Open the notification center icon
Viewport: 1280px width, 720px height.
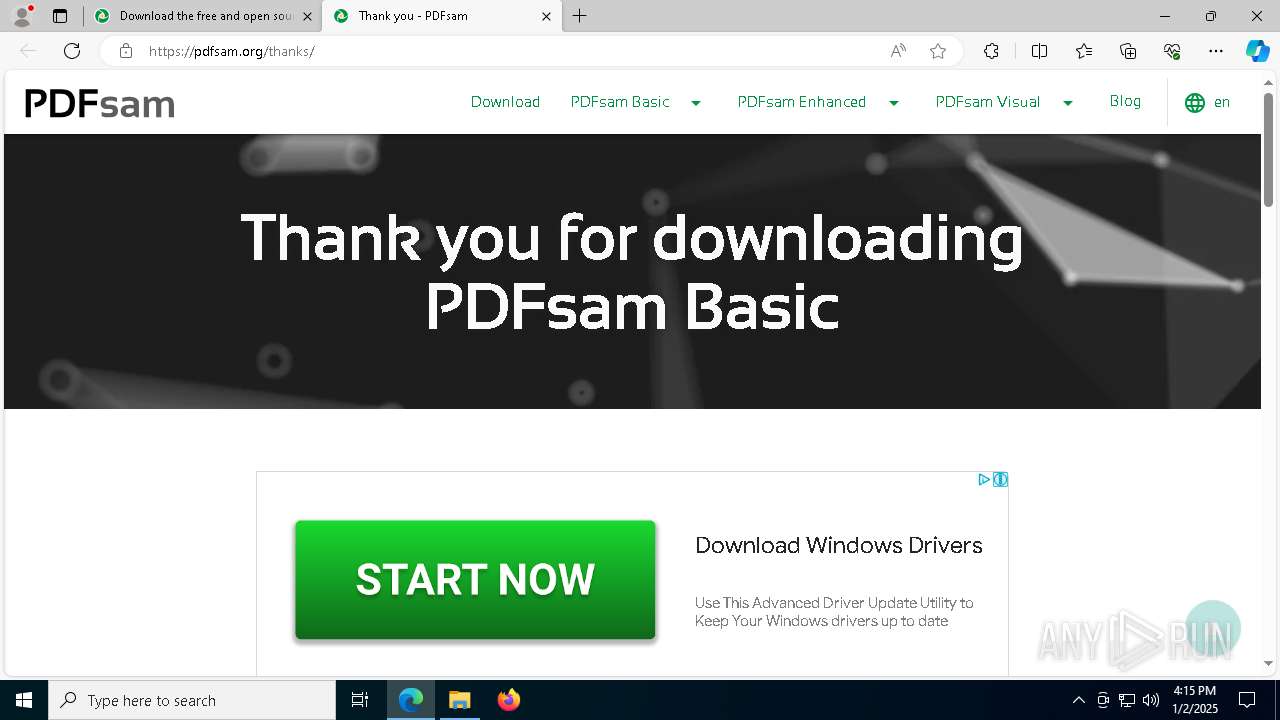1247,700
